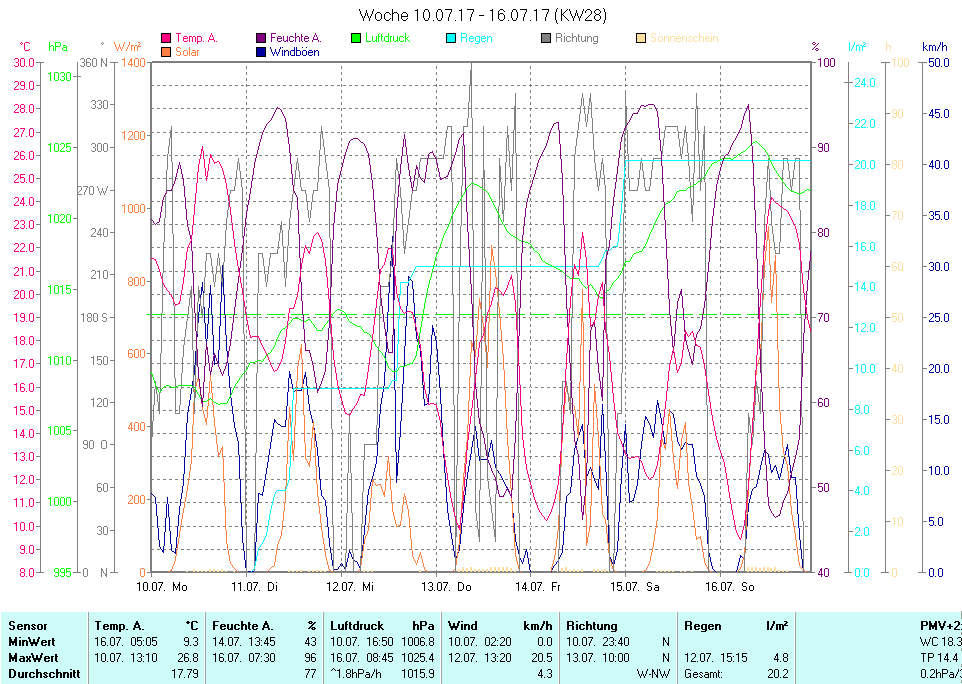Click the '1030' tick on pressure axis
This screenshot has width=962, height=684.
pyautogui.click(x=60, y=77)
